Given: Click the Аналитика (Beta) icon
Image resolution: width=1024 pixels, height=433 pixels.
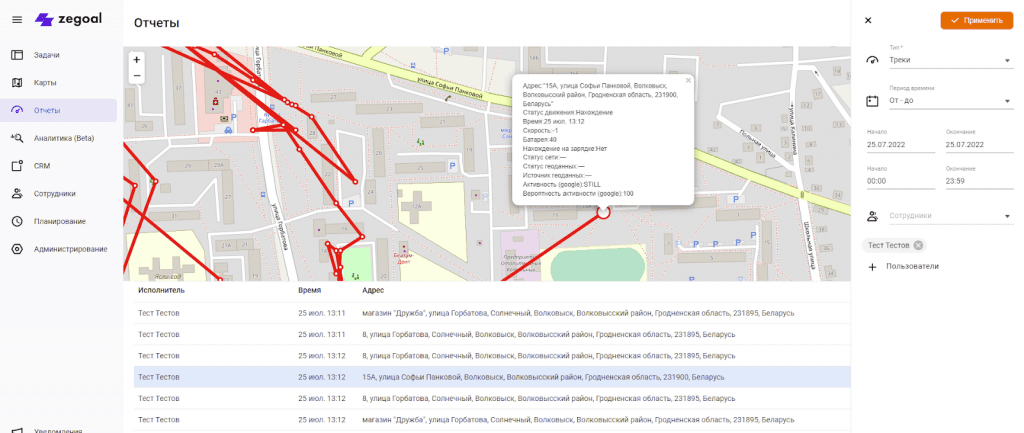Looking at the screenshot, I should coord(17,138).
